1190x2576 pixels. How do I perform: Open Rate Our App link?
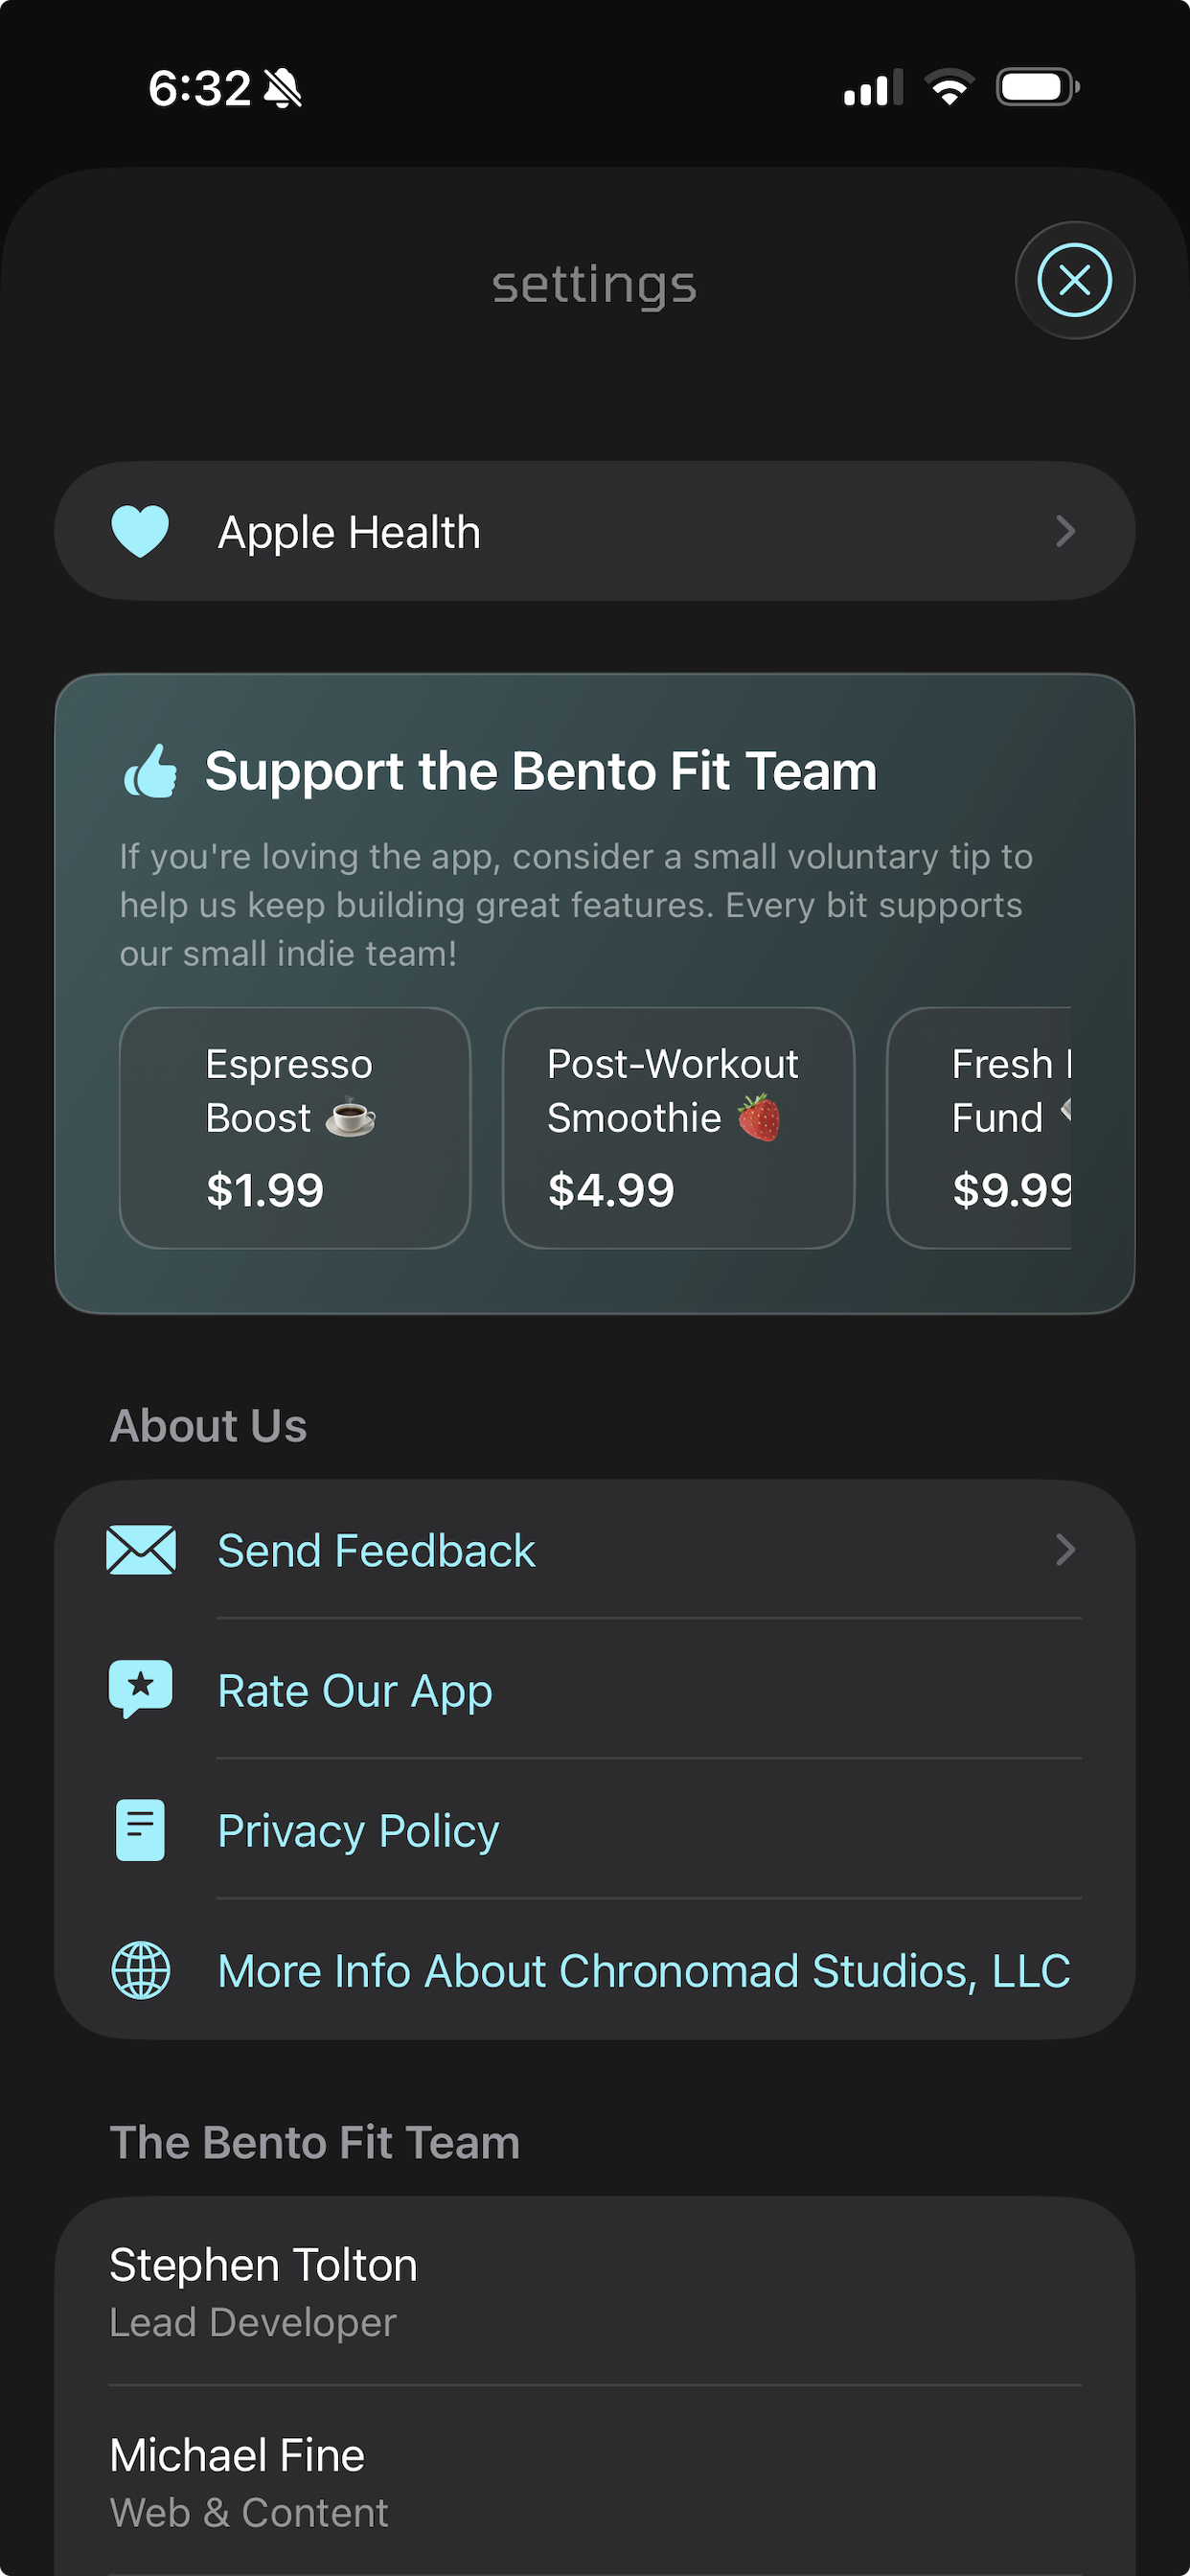[355, 1691]
